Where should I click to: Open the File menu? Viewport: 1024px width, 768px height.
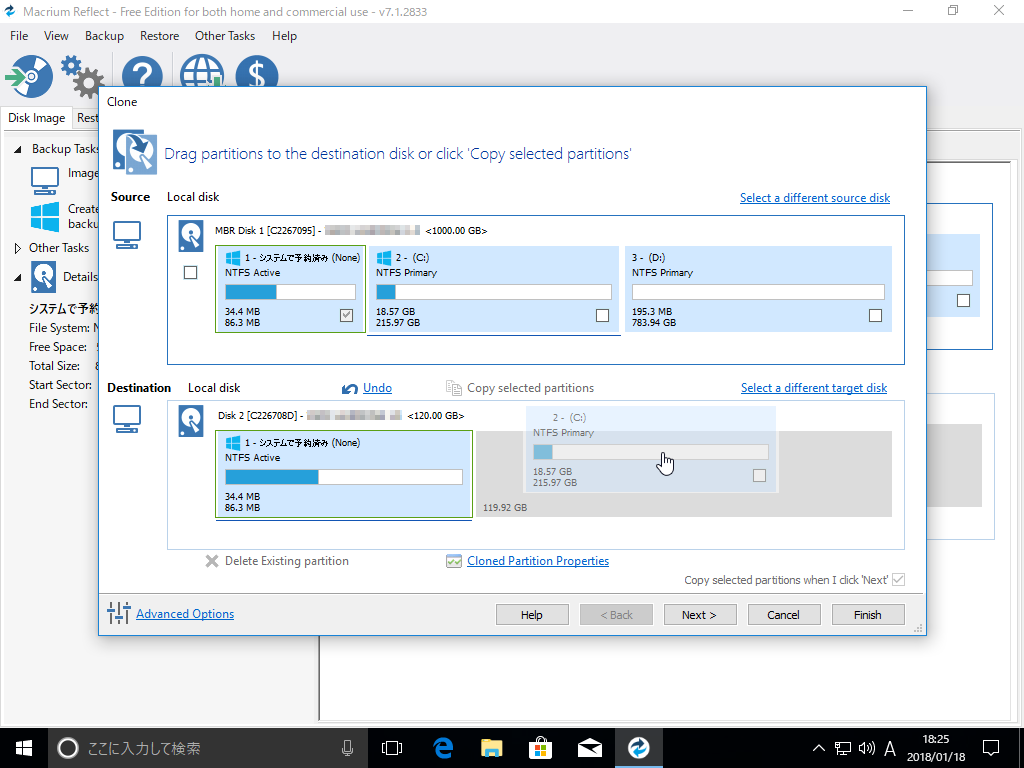pyautogui.click(x=19, y=36)
